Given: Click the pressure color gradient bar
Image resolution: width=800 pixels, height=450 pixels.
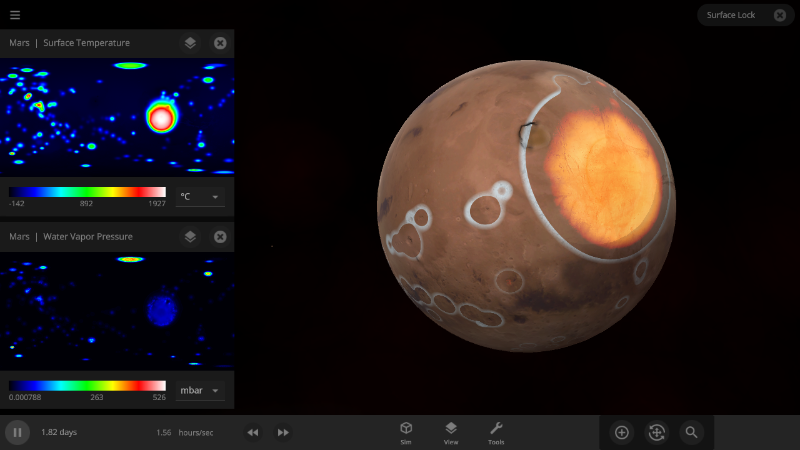Looking at the screenshot, I should click(x=87, y=386).
